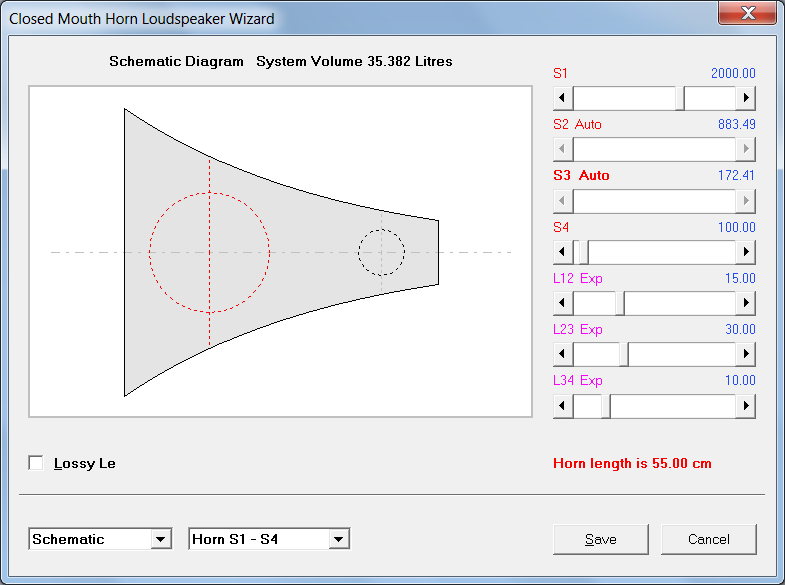The width and height of the screenshot is (785, 585).
Task: Click the L34 Exp slider left arrow
Action: (x=563, y=406)
